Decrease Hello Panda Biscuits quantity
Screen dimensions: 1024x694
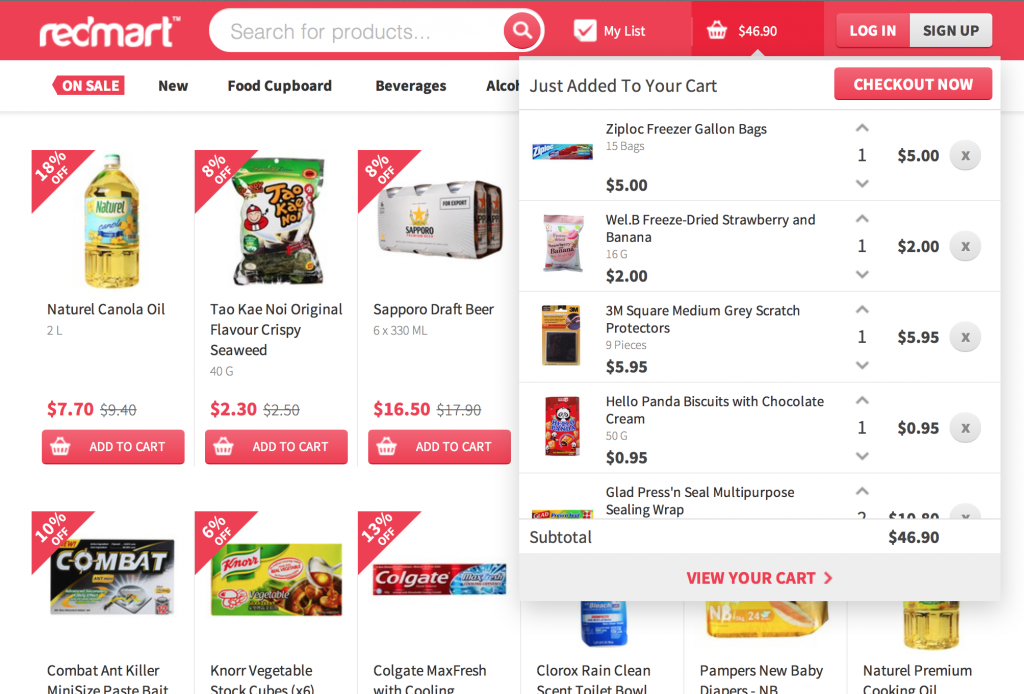[x=862, y=456]
